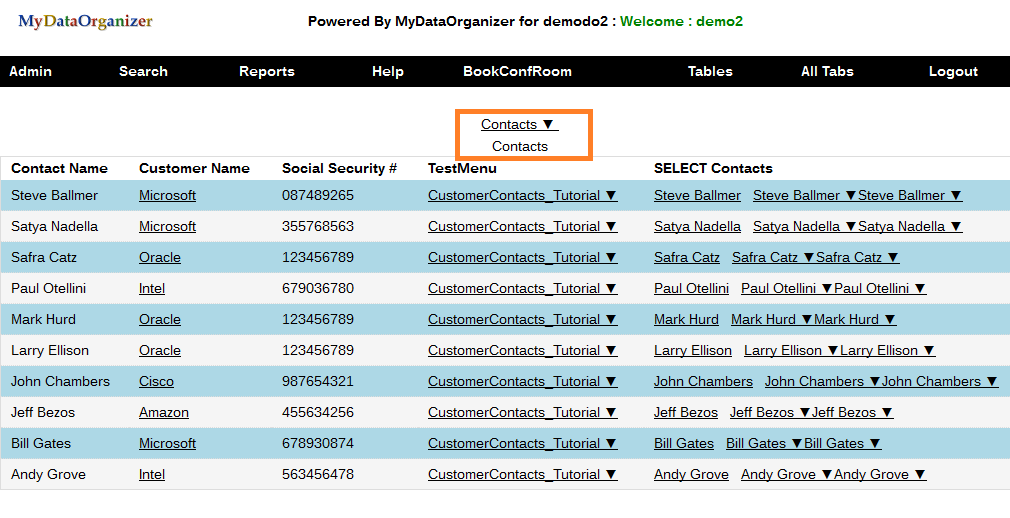This screenshot has height=518, width=1010.
Task: Open BookConfRoom from the navigation bar
Action: (517, 71)
